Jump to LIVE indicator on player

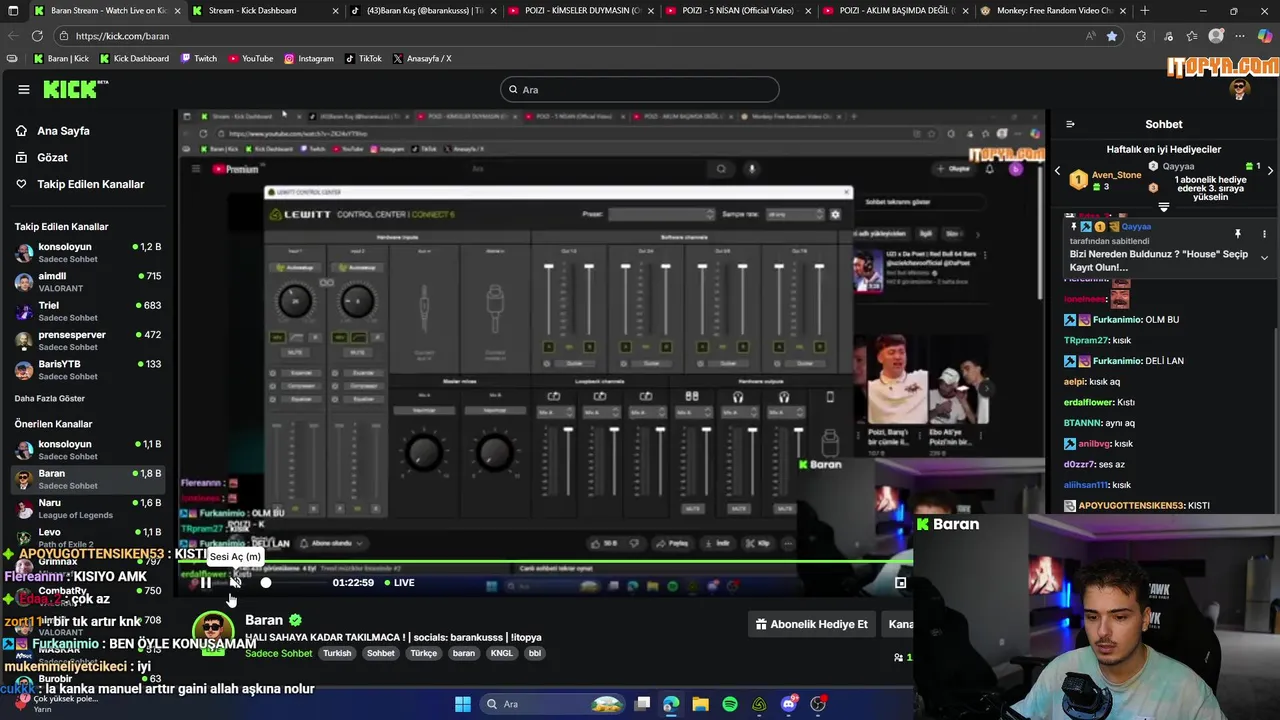click(x=400, y=583)
